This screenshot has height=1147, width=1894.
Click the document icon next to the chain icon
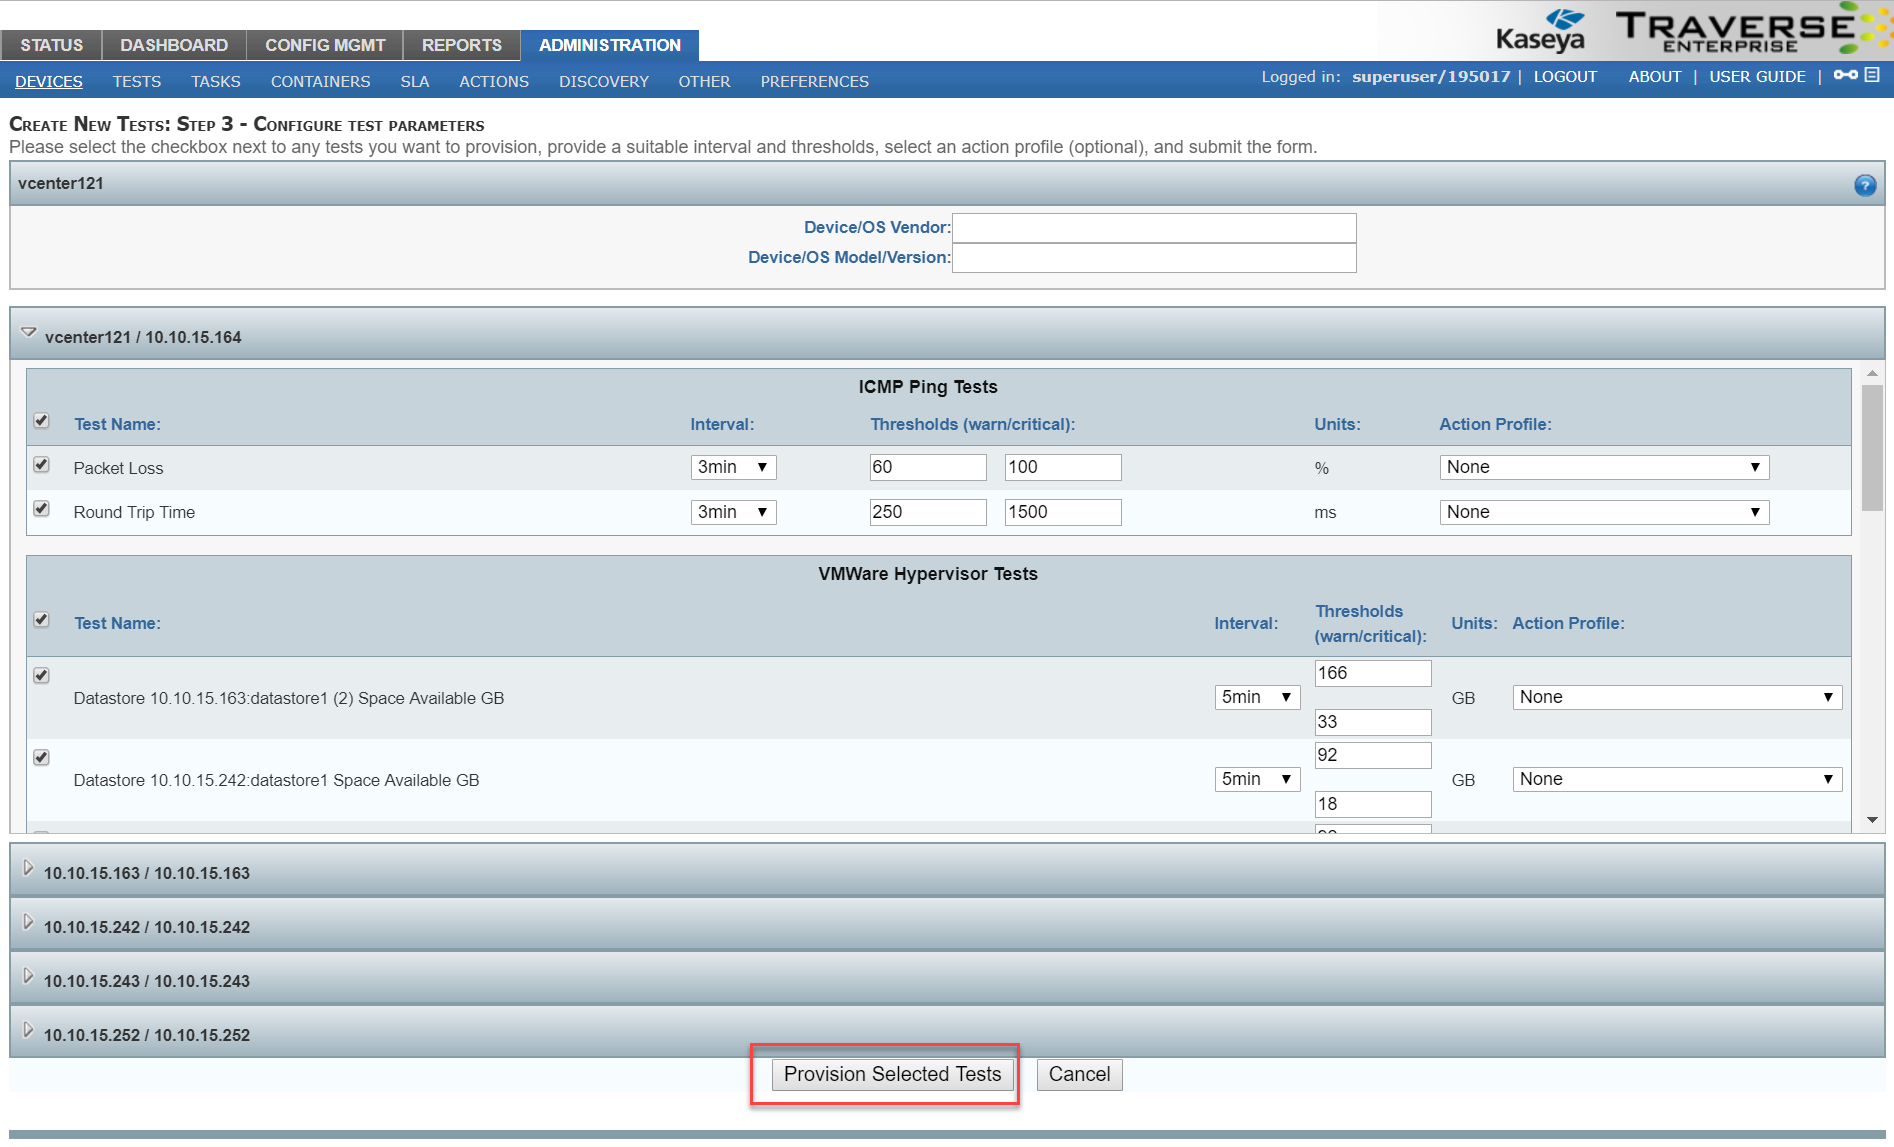[1872, 75]
